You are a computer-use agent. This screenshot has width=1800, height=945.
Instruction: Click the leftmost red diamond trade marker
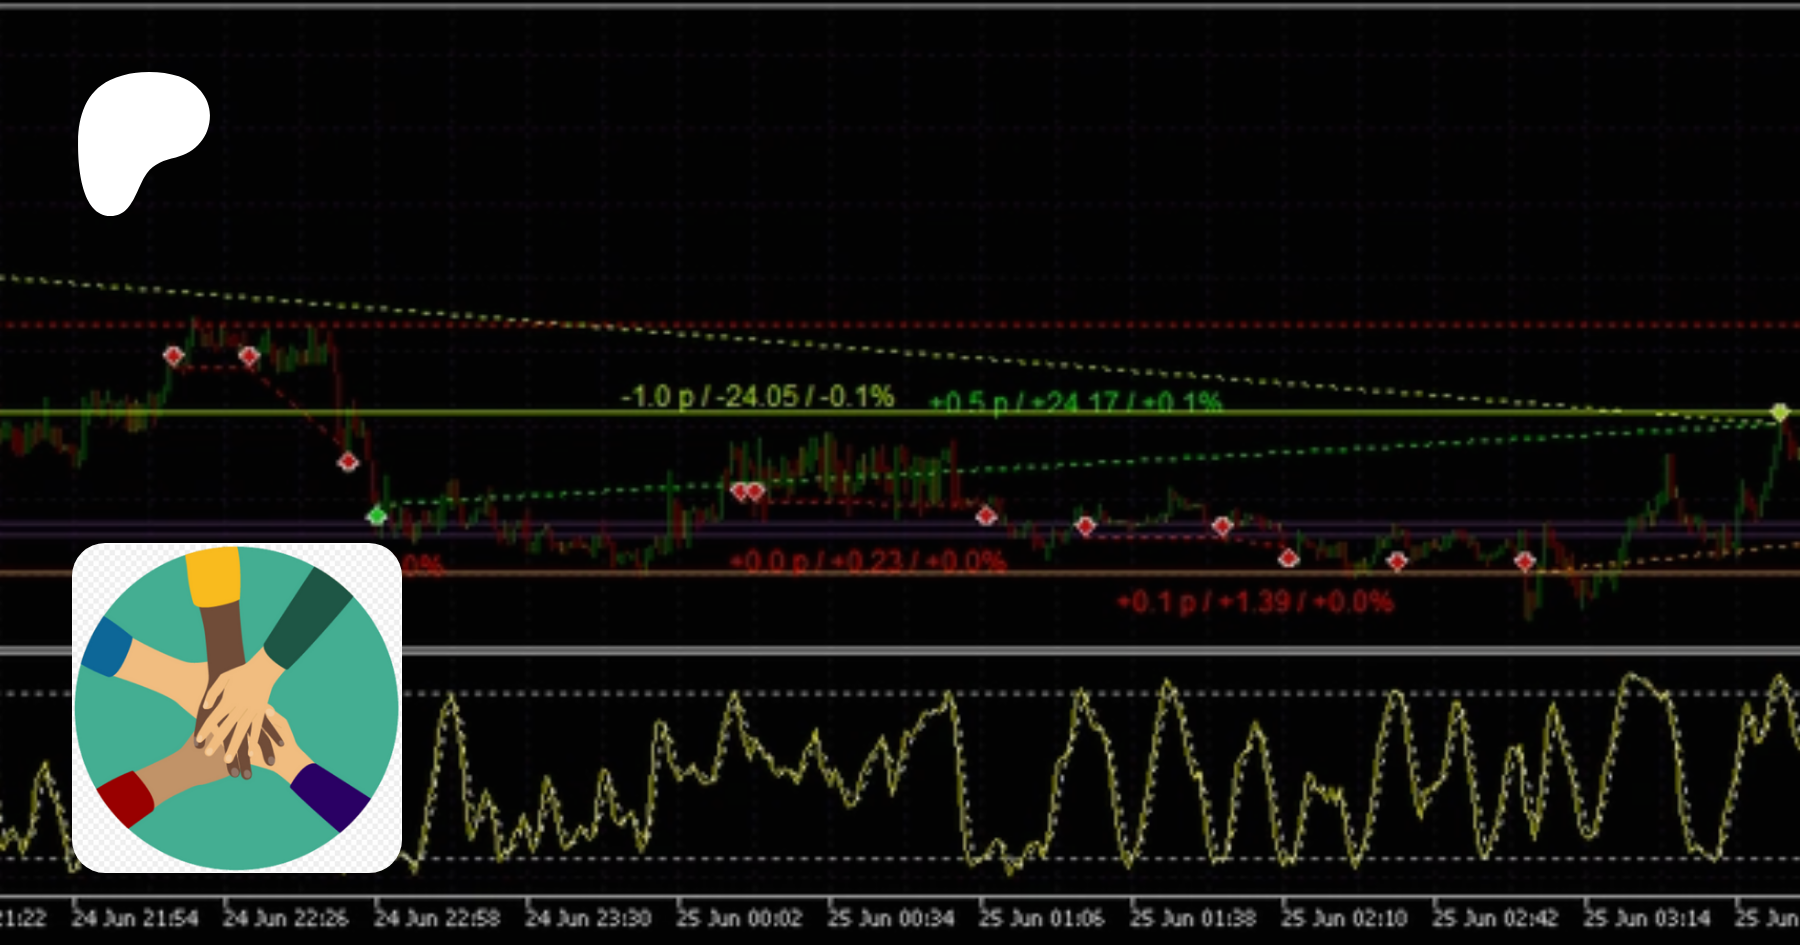coord(174,356)
